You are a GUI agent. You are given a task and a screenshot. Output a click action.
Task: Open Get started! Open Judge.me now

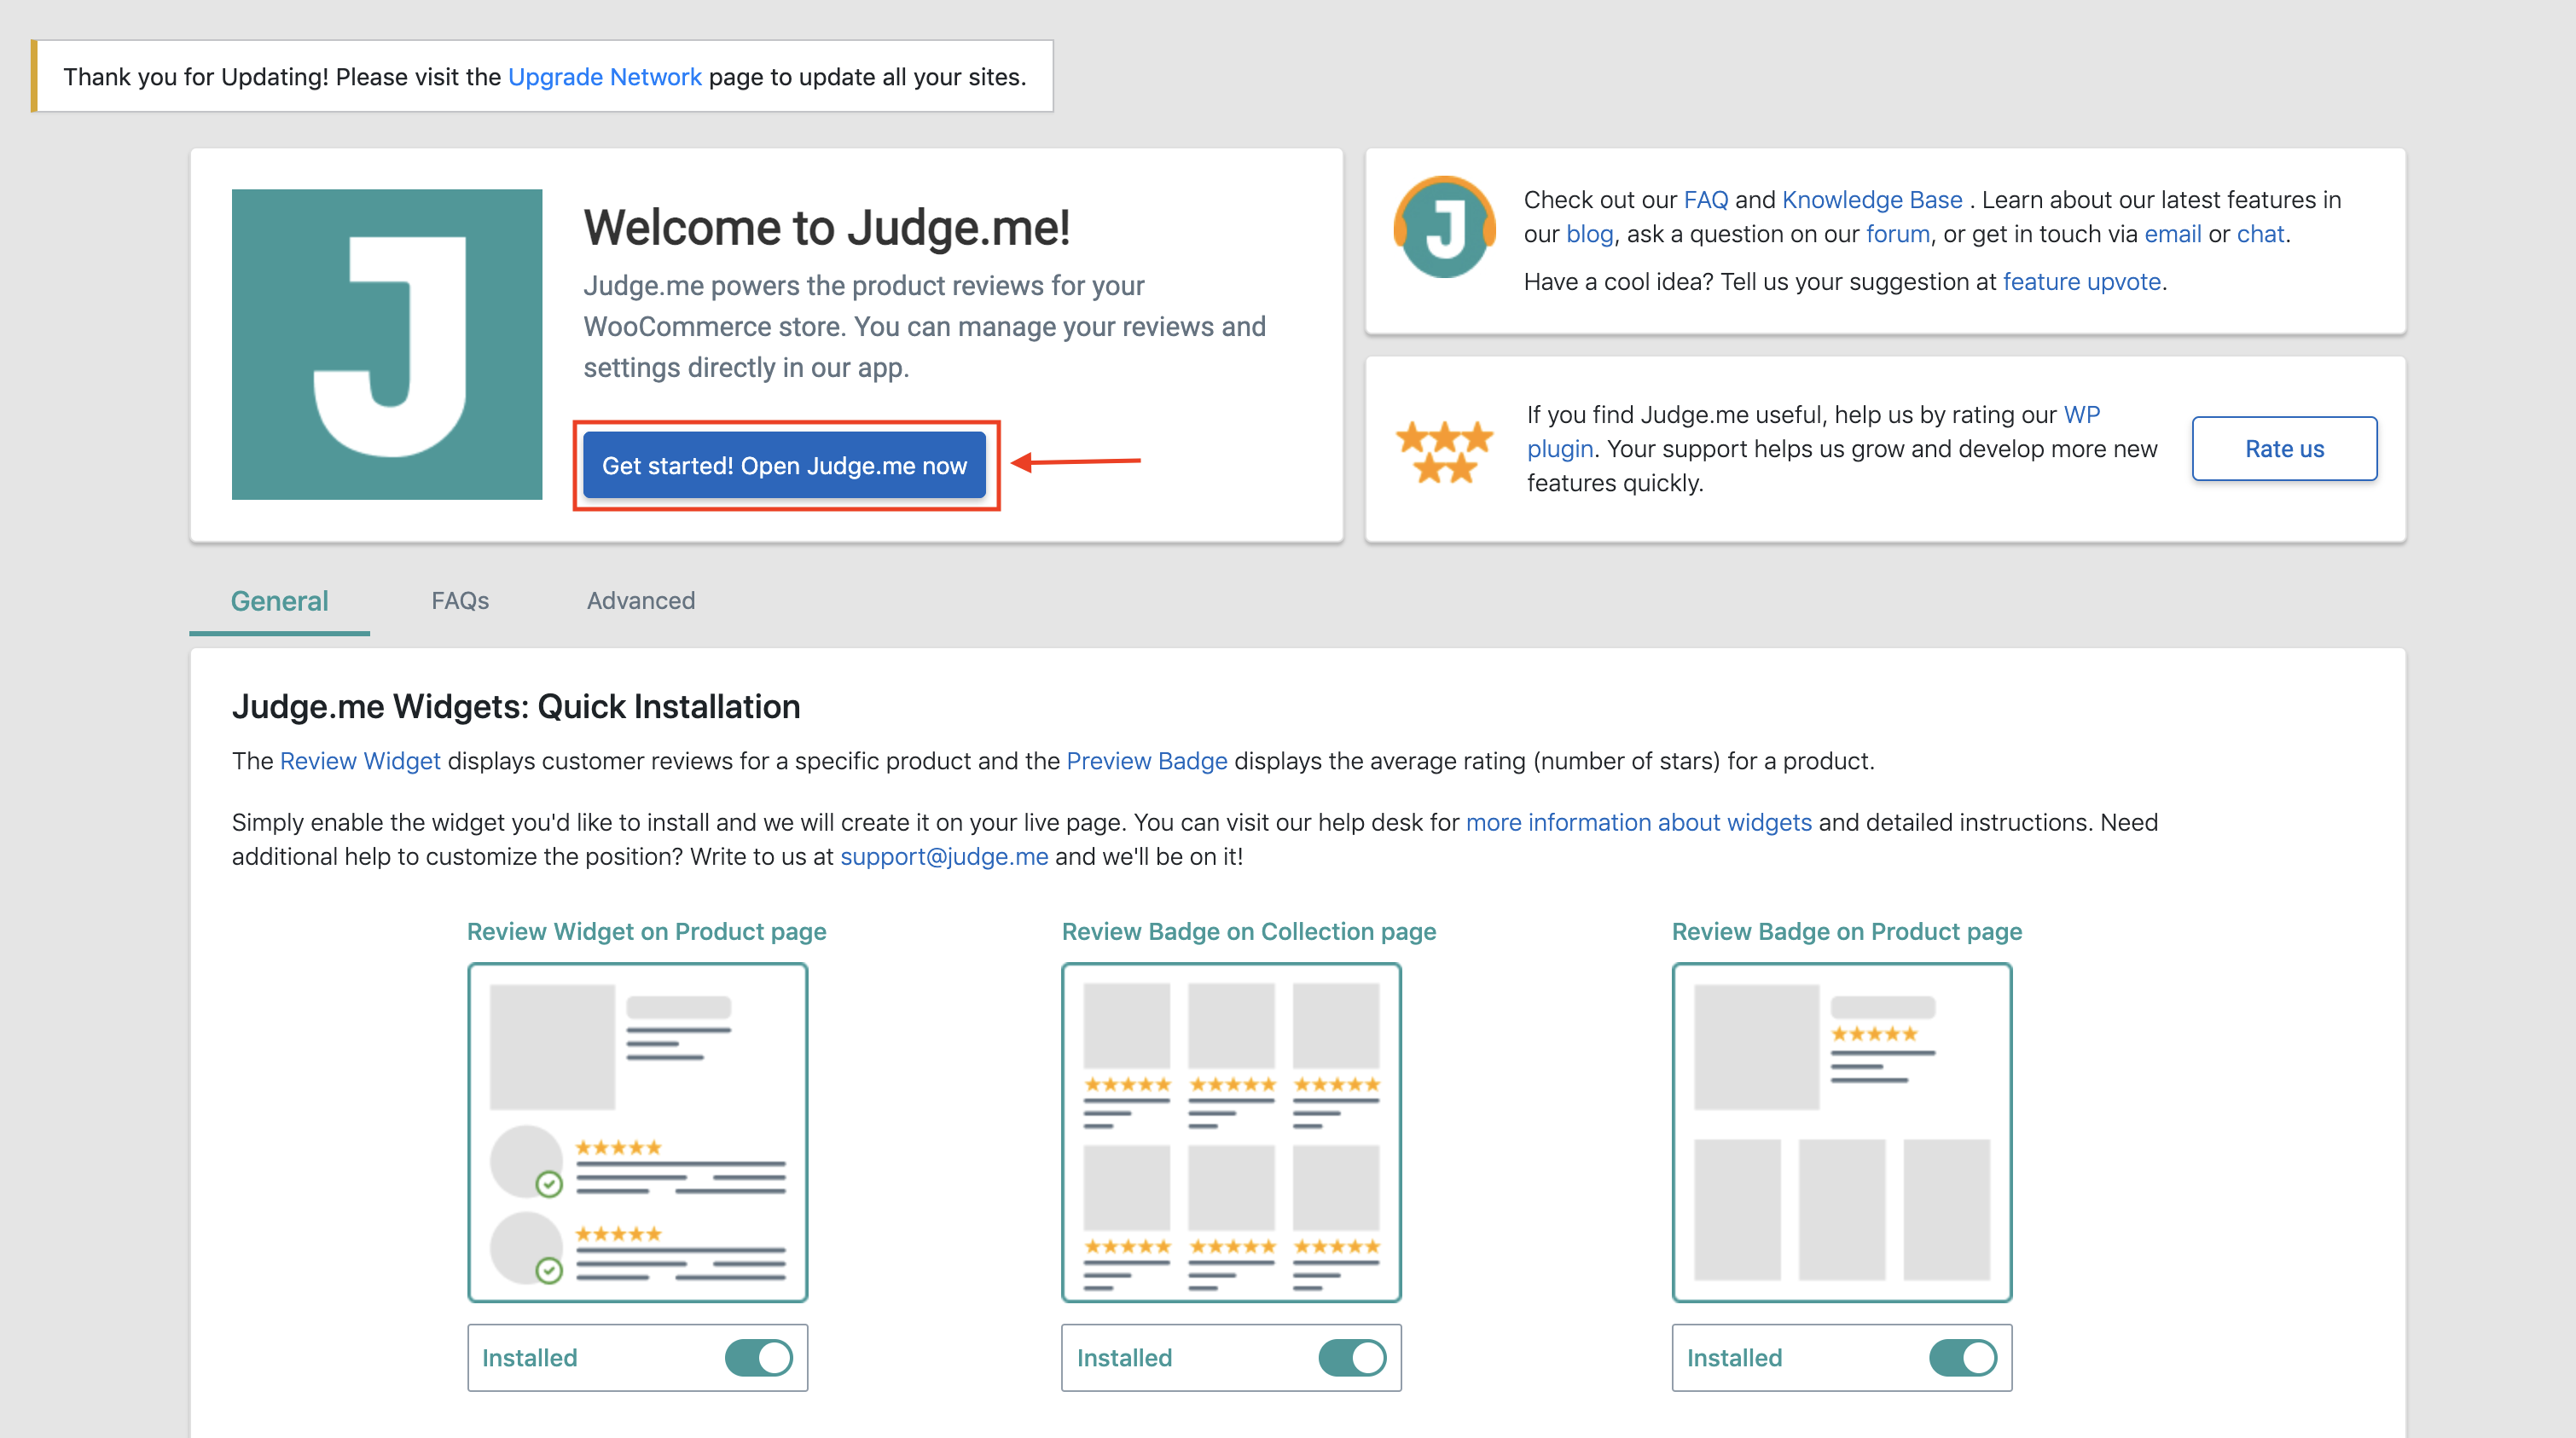[786, 465]
